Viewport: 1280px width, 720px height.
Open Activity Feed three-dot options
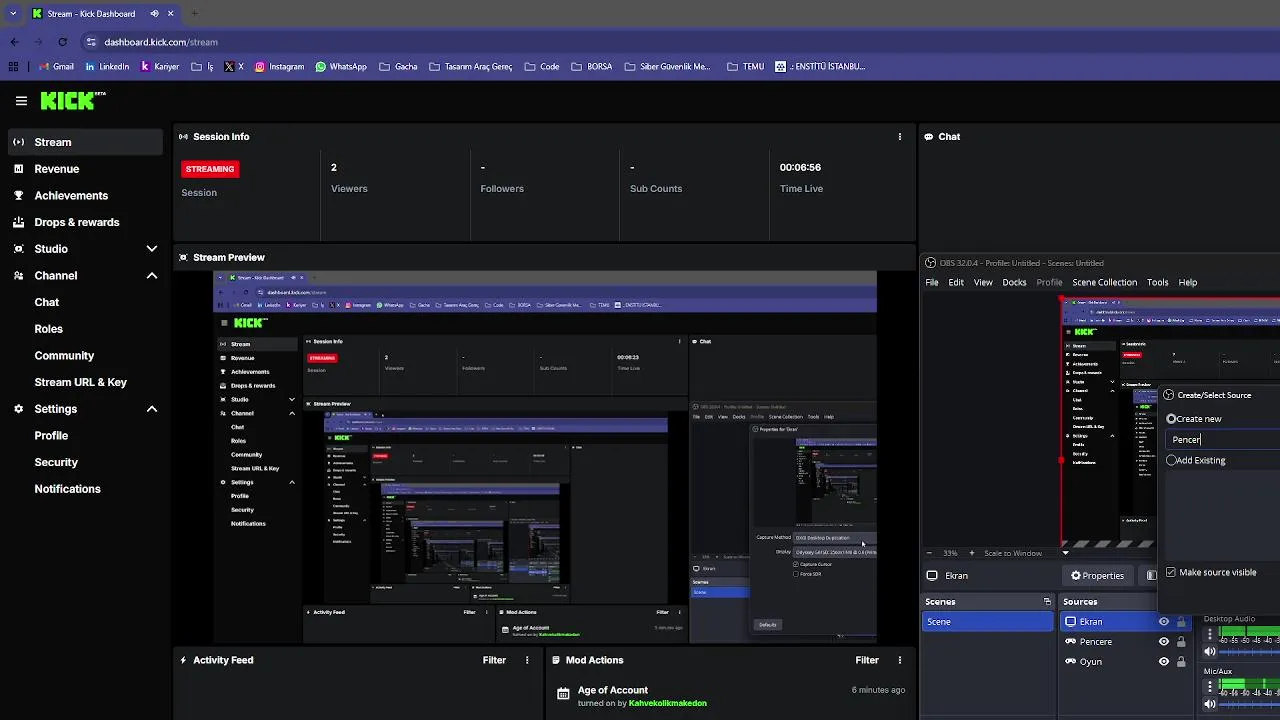pyautogui.click(x=527, y=660)
